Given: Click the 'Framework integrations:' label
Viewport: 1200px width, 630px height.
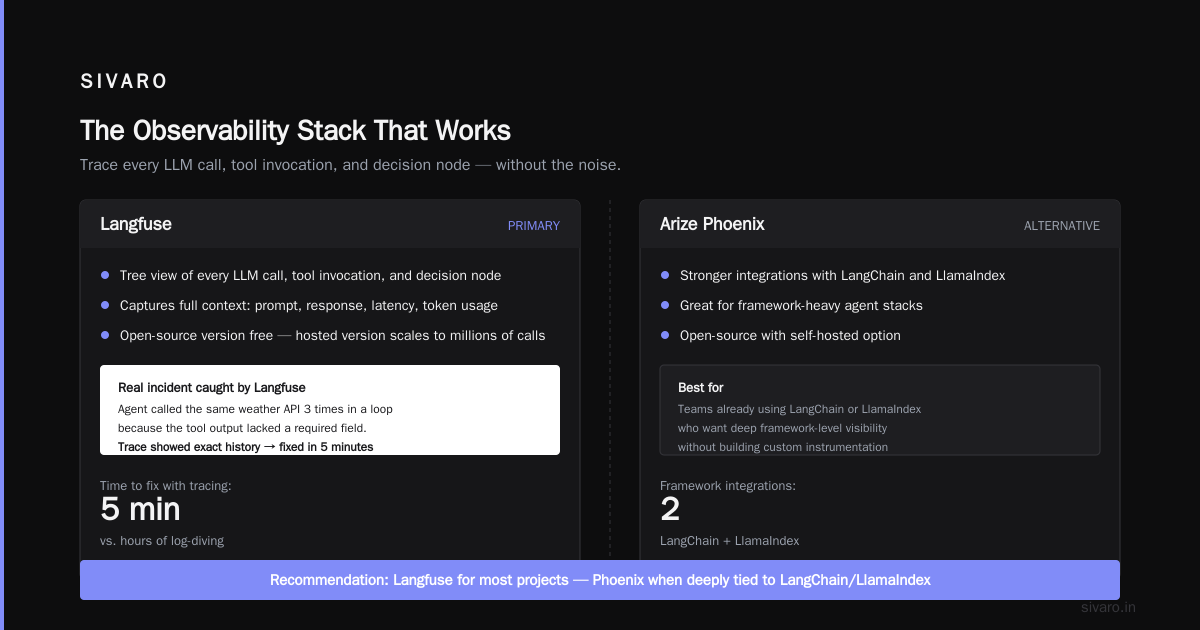Looking at the screenshot, I should (728, 486).
